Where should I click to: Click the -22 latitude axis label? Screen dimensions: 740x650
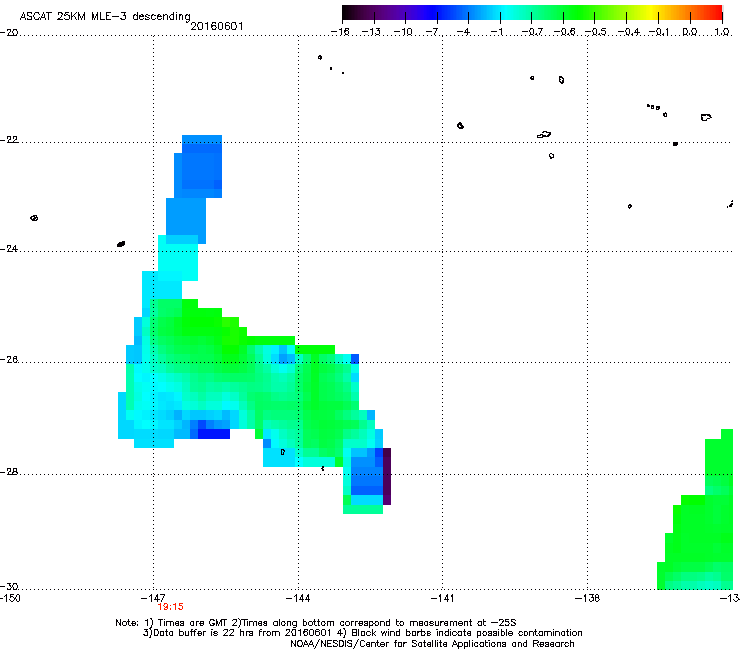point(9,140)
